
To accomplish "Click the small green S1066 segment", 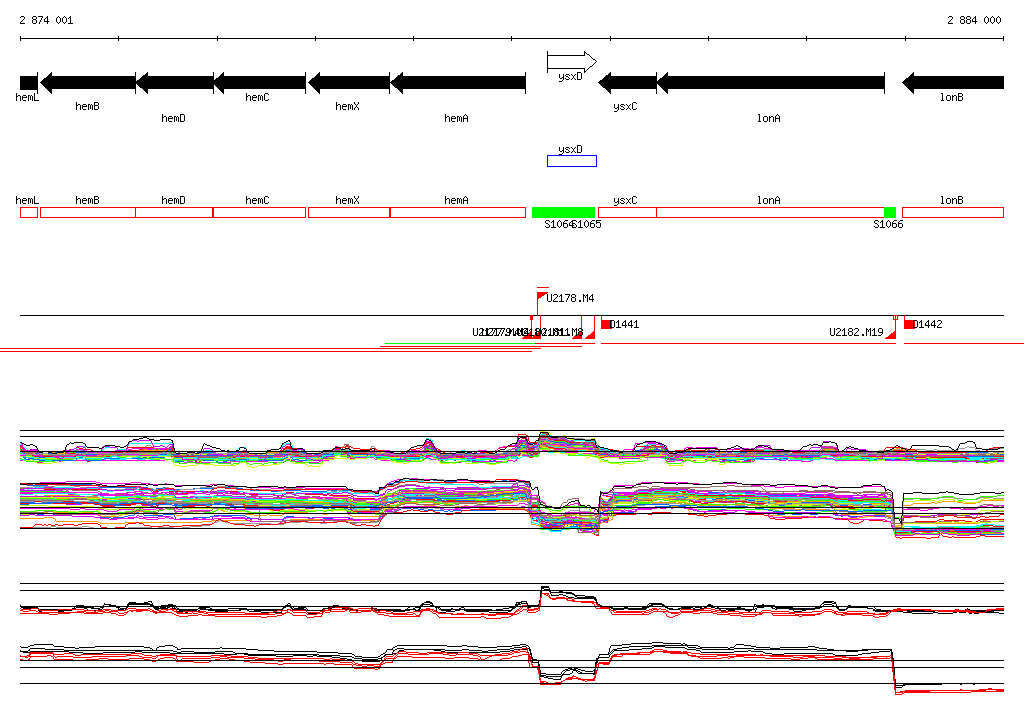I will pos(889,213).
